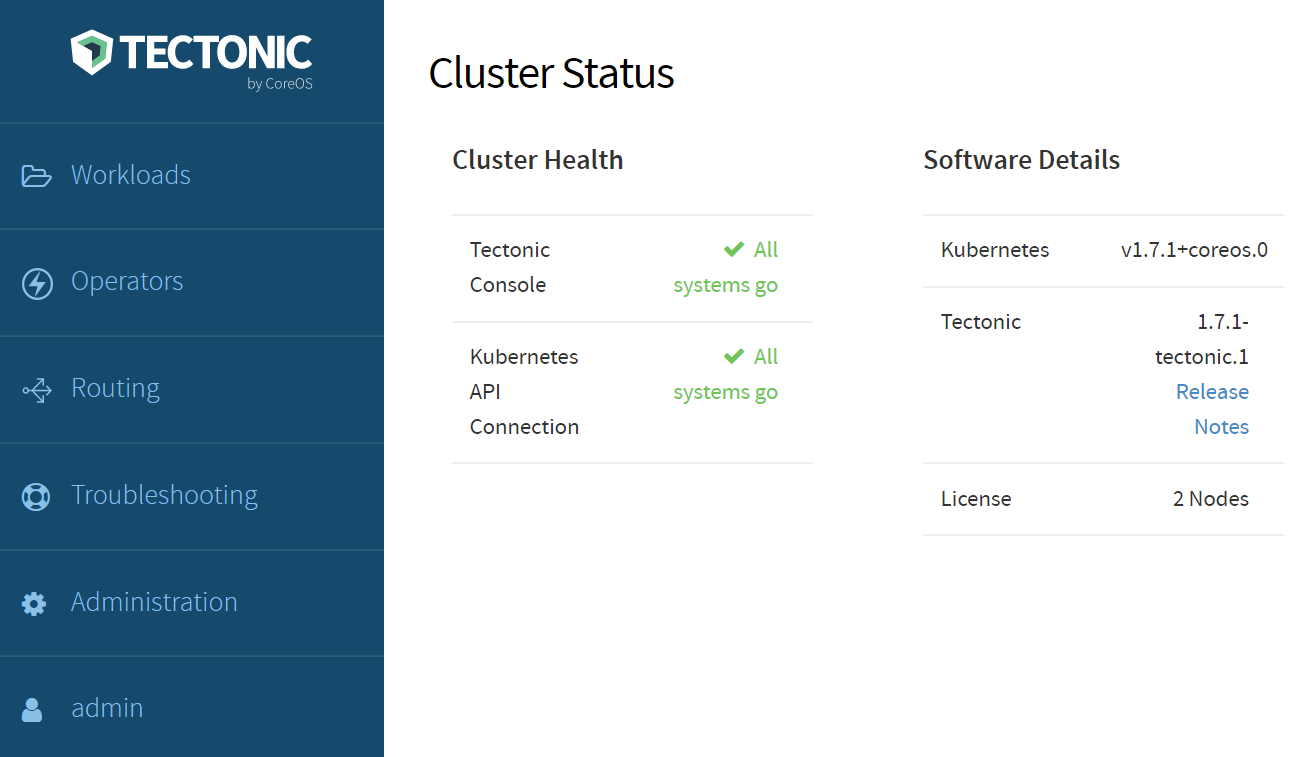Click the Software Details heading
Image resolution: width=1306 pixels, height=757 pixels.
[1021, 160]
